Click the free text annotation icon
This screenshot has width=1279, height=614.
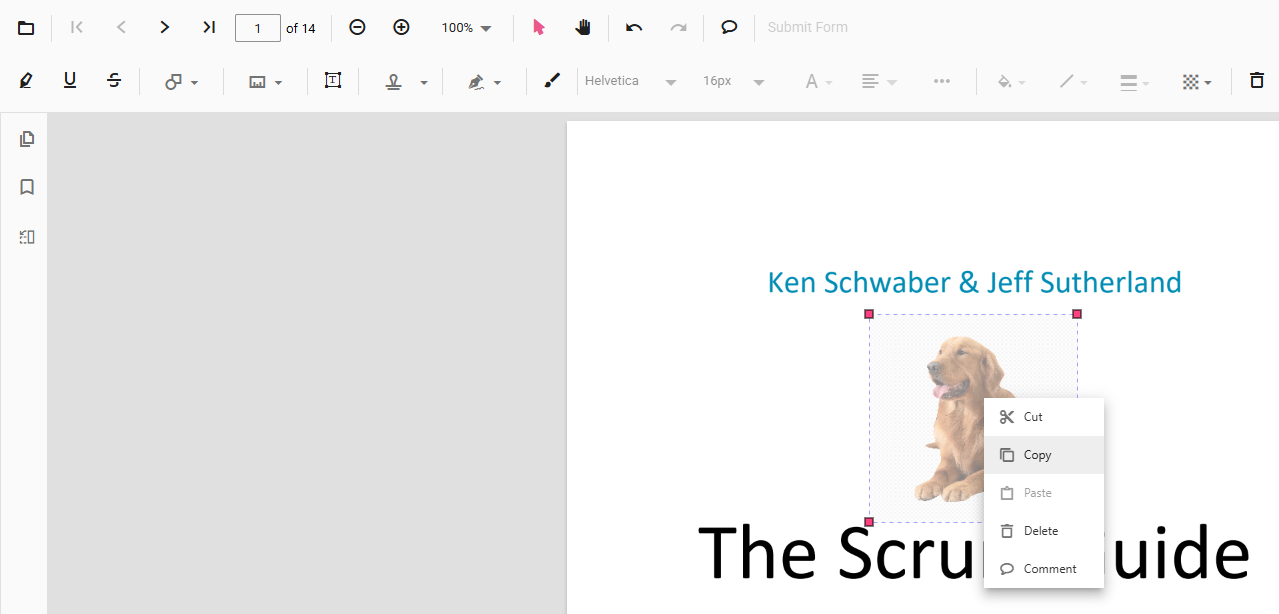(333, 81)
